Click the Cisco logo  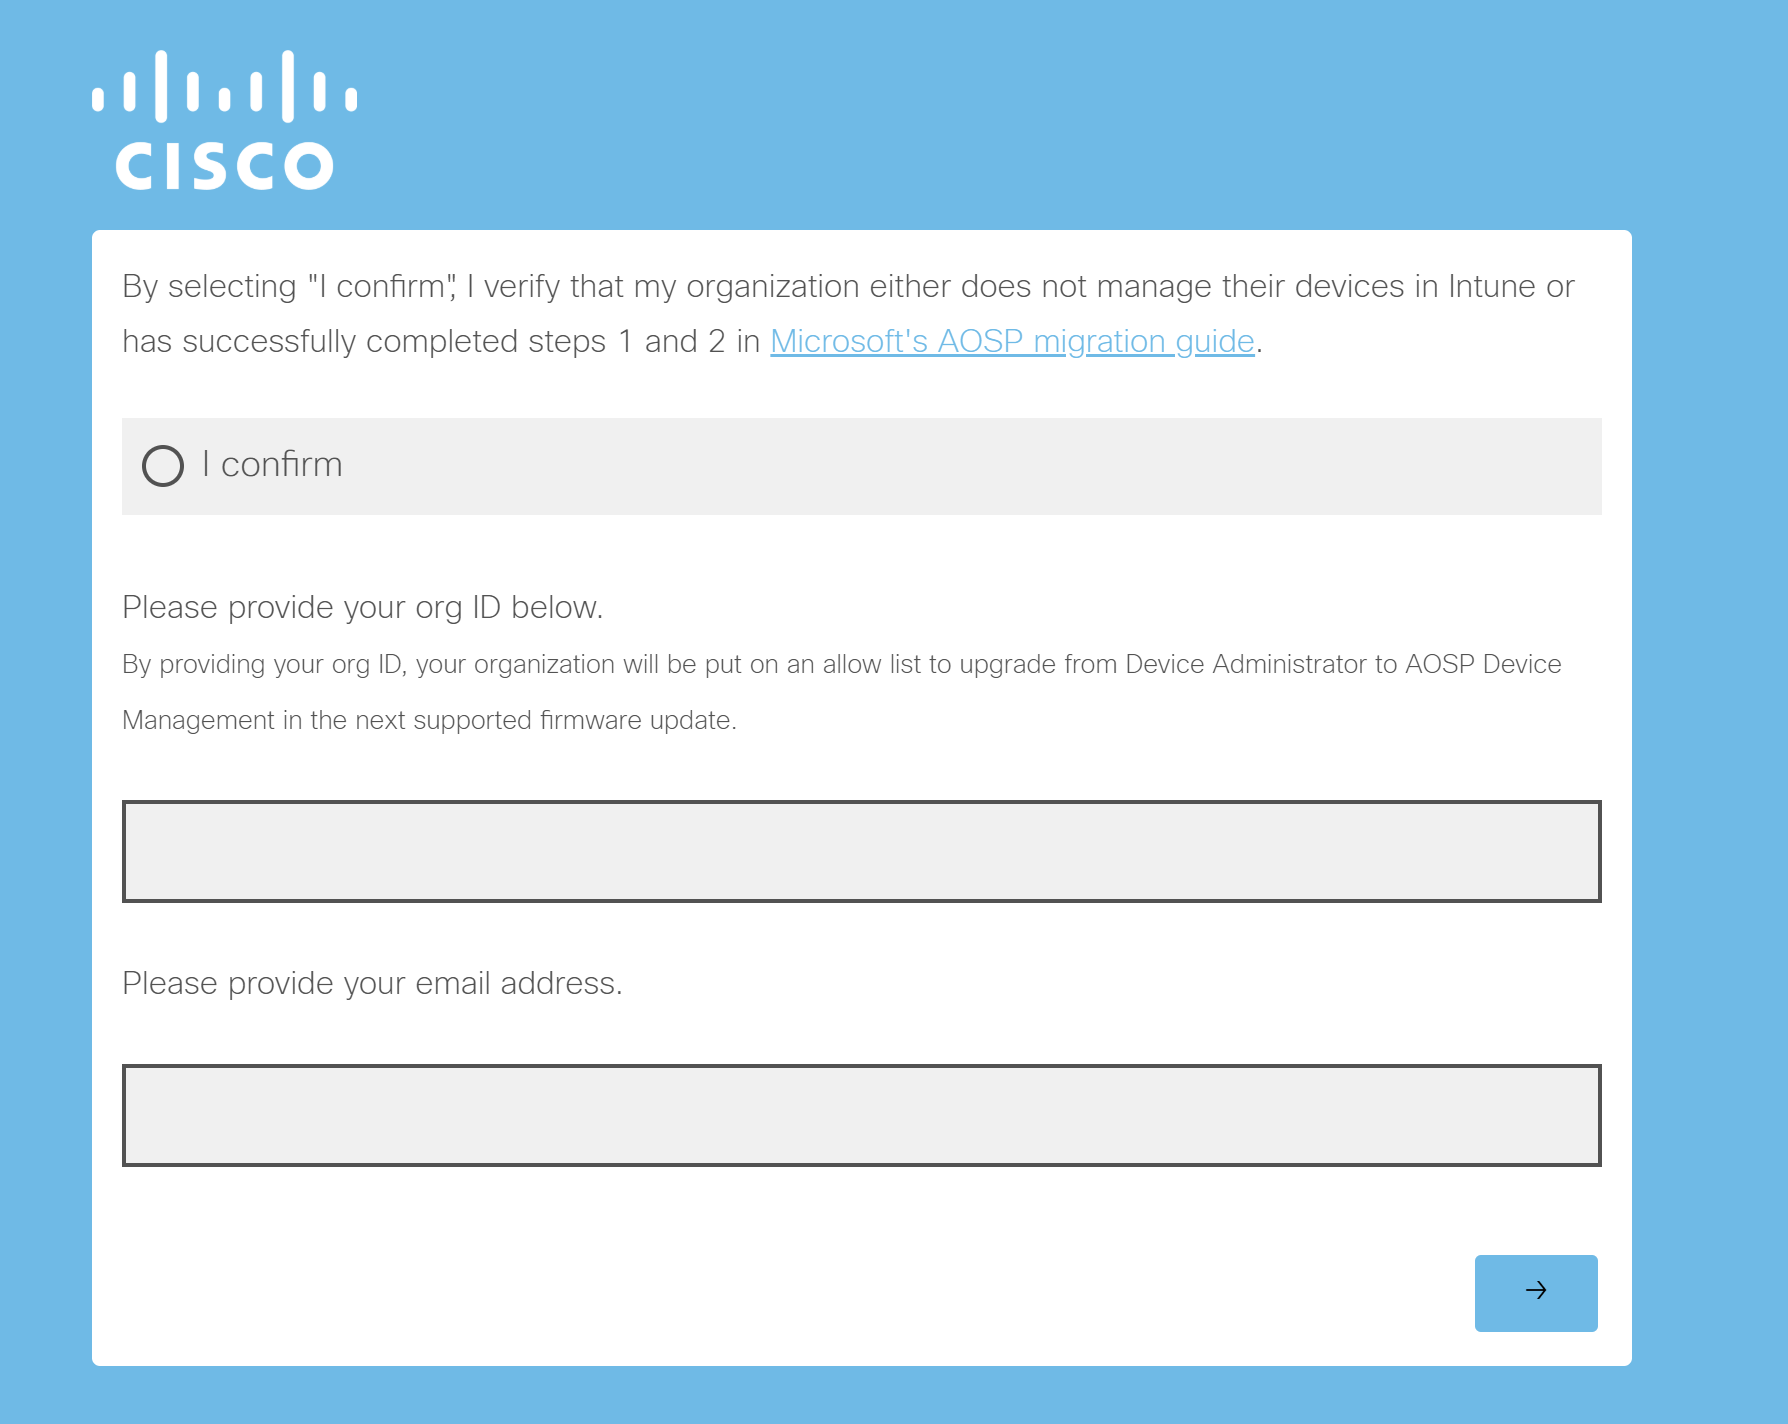[x=225, y=120]
